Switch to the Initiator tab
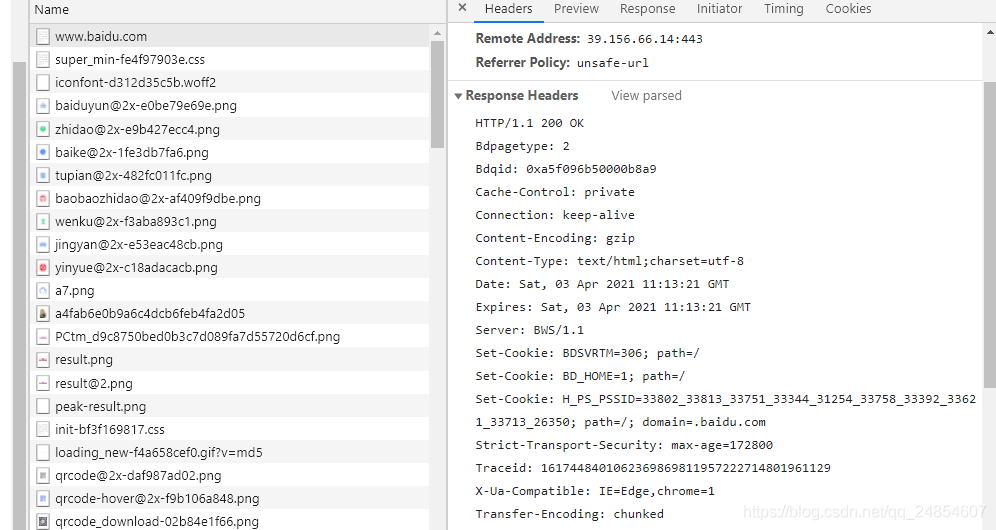The width and height of the screenshot is (996, 530). coord(719,9)
